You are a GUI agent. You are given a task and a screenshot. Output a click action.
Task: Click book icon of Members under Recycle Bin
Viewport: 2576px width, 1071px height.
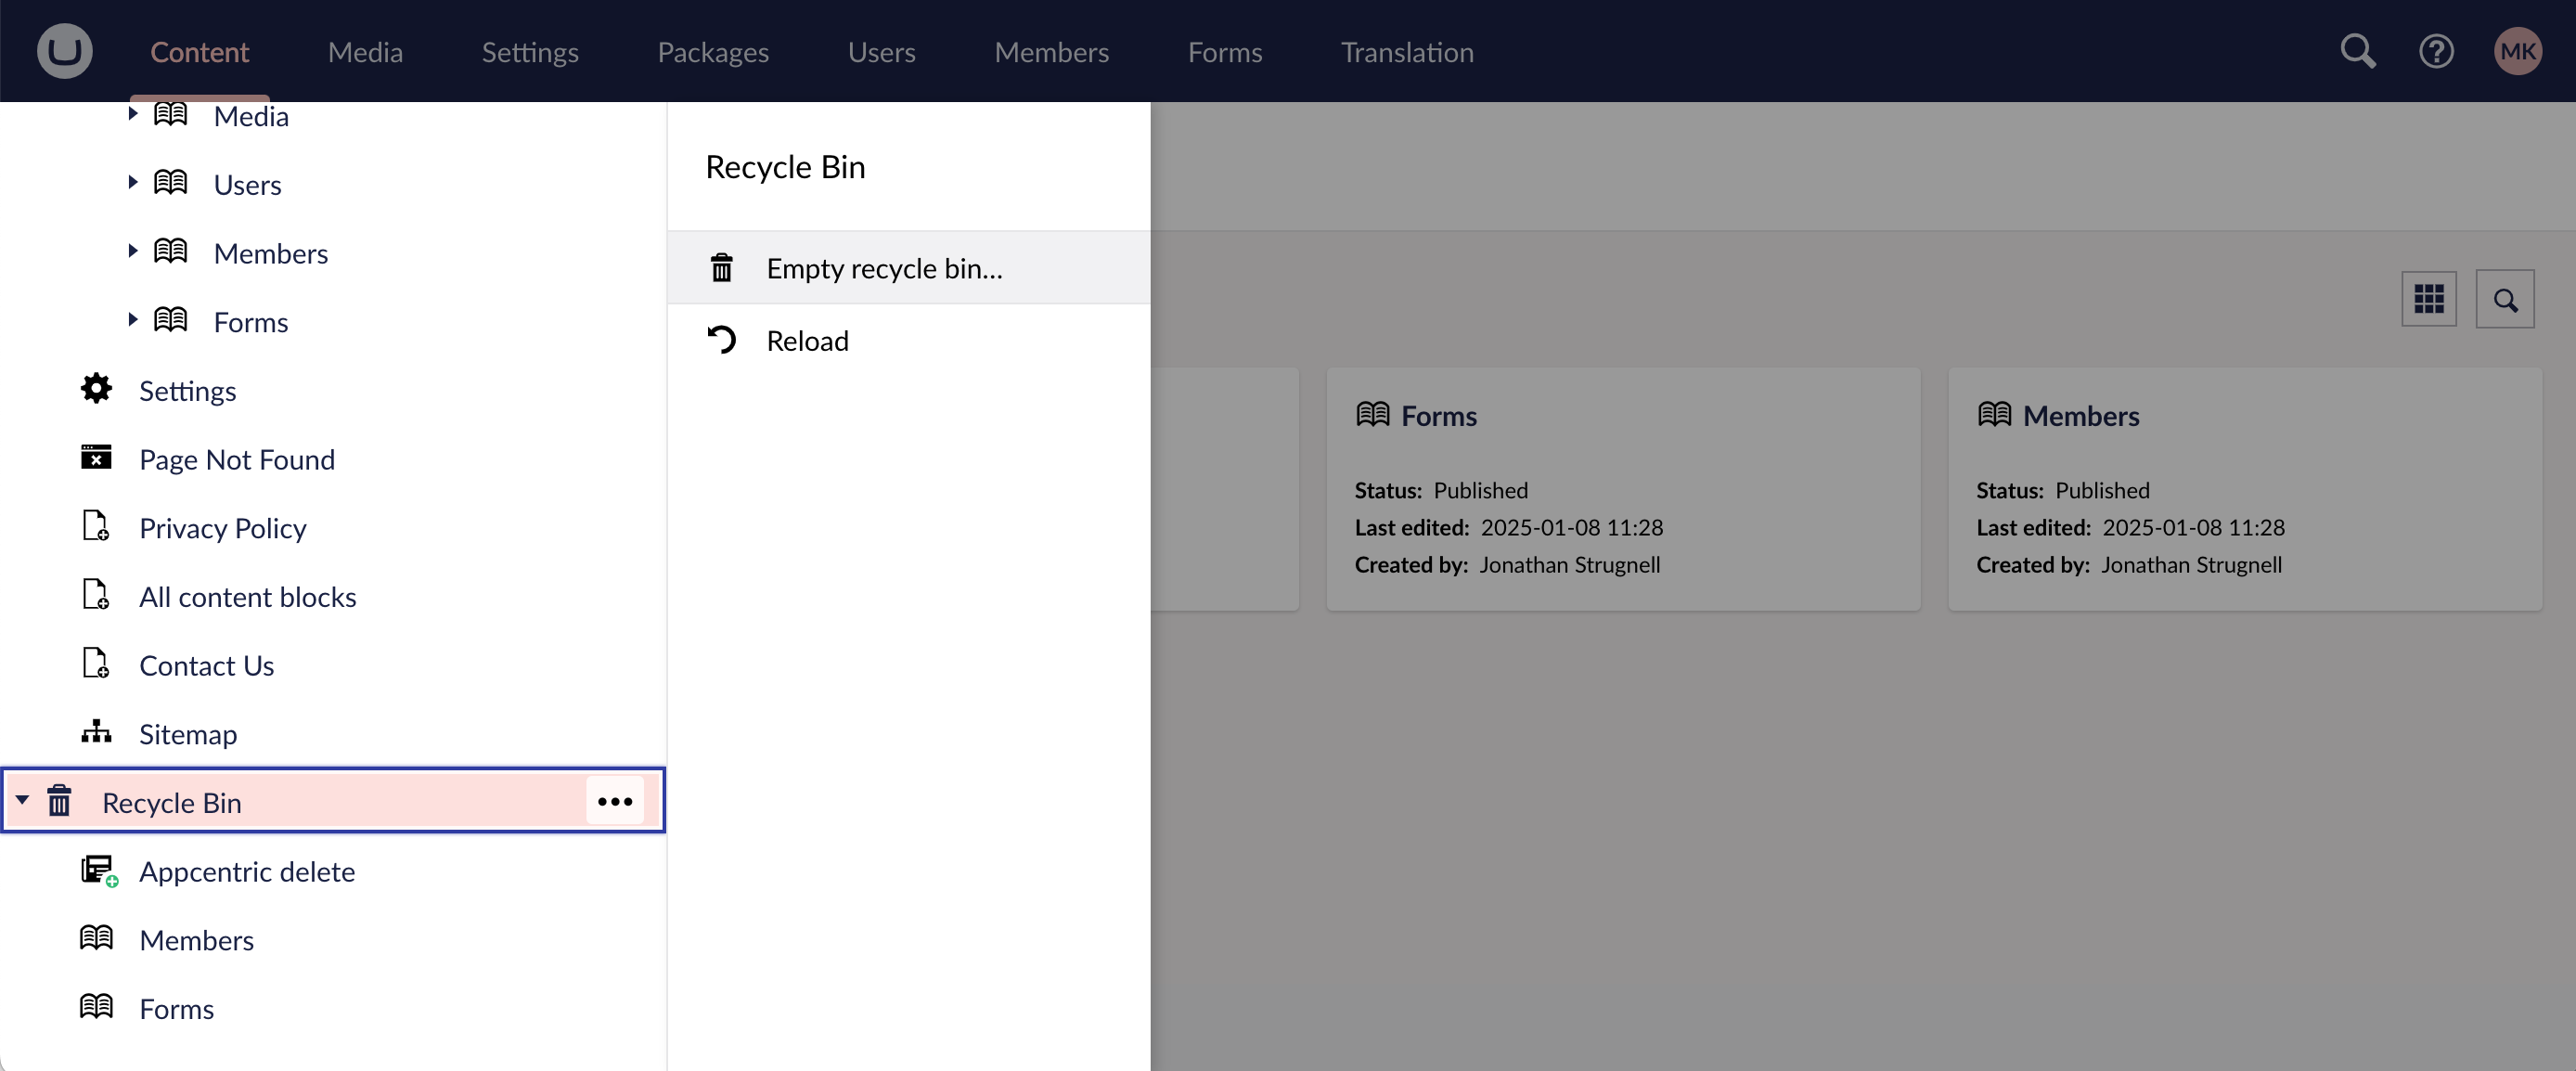[96, 938]
